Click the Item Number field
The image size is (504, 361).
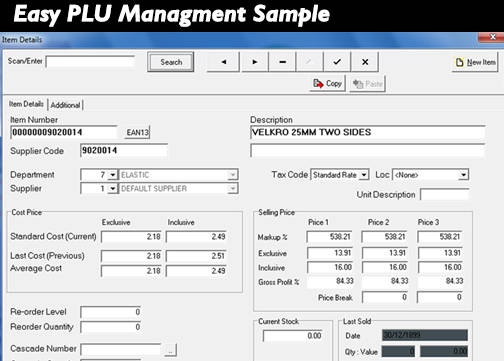pyautogui.click(x=64, y=132)
